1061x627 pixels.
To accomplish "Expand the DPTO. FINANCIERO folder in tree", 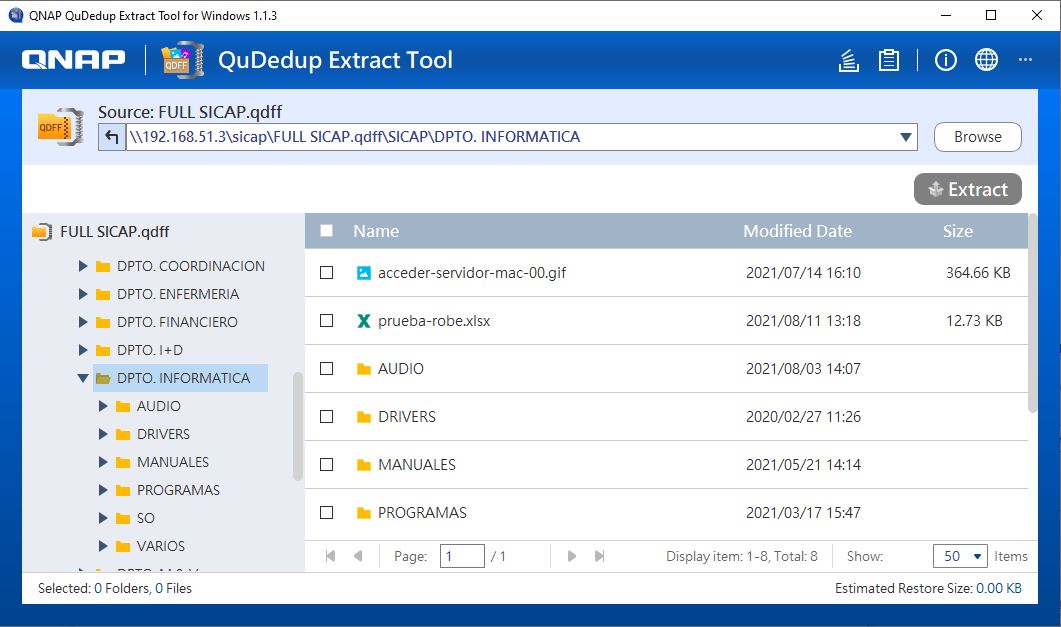I will [83, 323].
